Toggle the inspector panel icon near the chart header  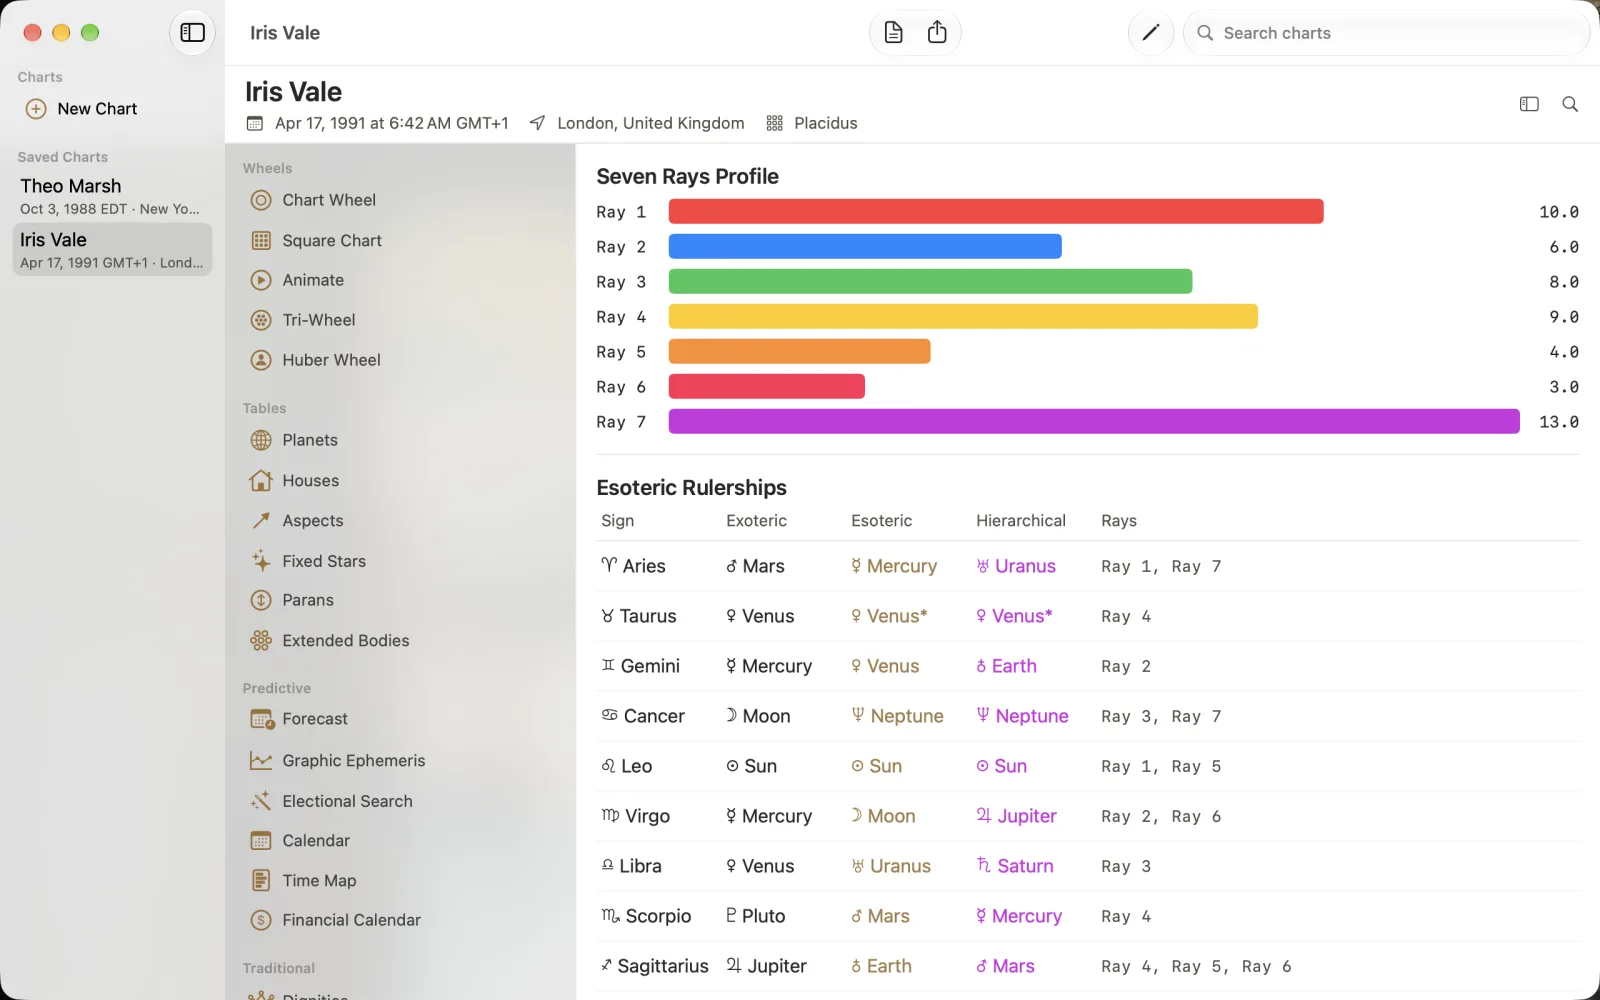pos(1529,104)
